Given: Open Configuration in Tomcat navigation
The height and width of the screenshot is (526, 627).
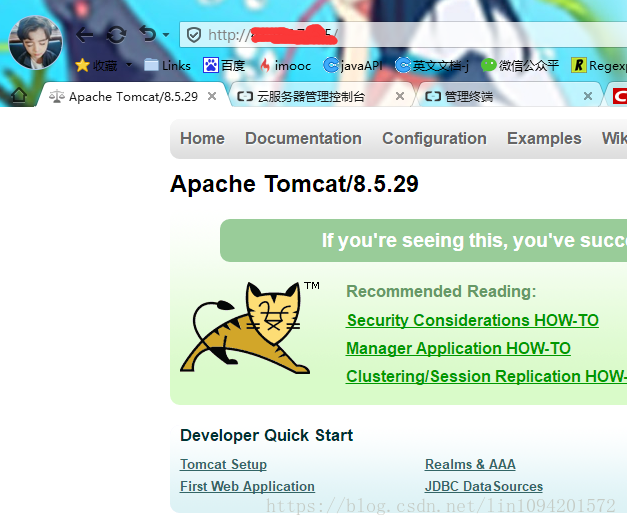Looking at the screenshot, I should [434, 138].
